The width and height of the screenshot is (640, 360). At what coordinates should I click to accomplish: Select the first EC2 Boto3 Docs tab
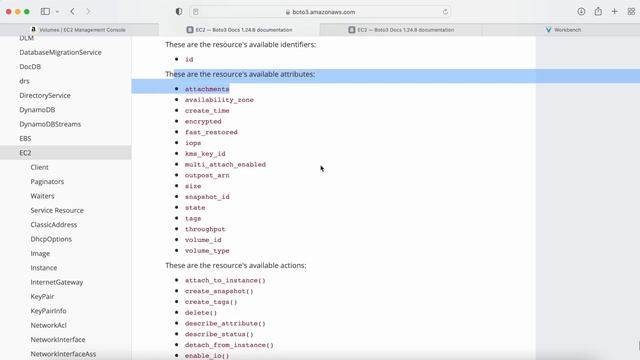coord(239,29)
